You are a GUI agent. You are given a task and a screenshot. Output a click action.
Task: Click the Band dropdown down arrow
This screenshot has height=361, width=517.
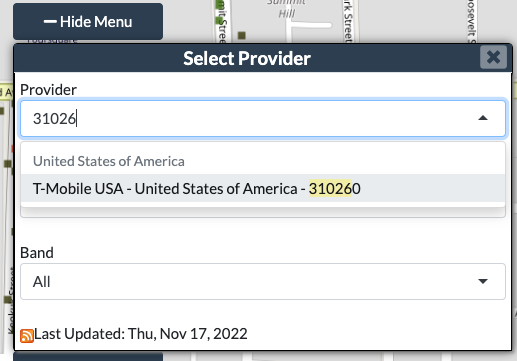[483, 281]
